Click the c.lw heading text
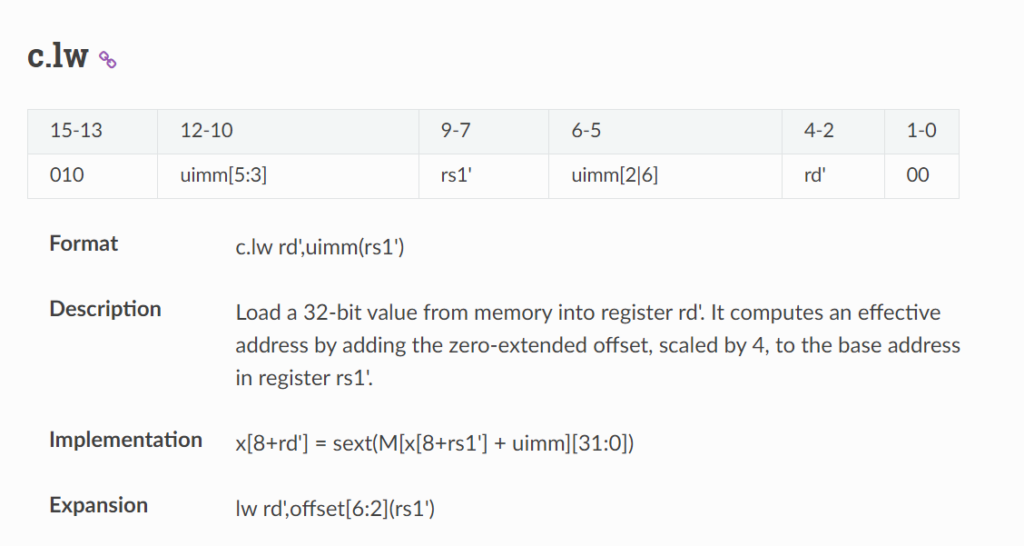 [x=57, y=56]
